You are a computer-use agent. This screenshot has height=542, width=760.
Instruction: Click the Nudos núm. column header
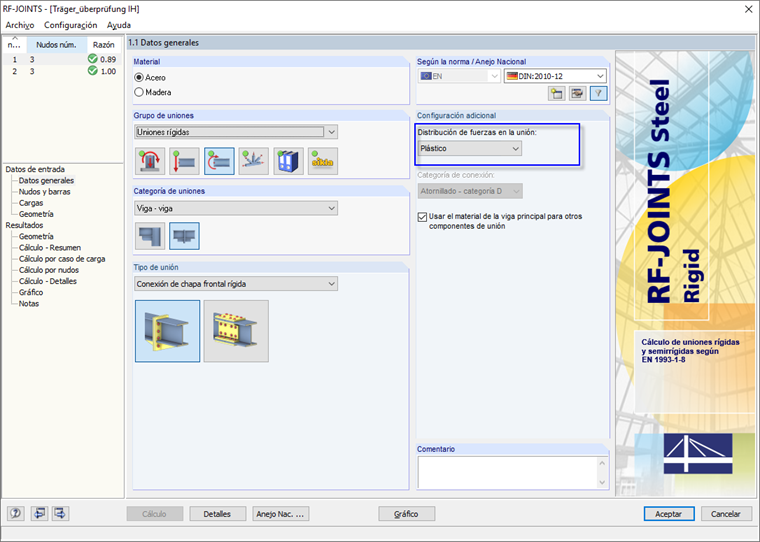click(x=56, y=45)
